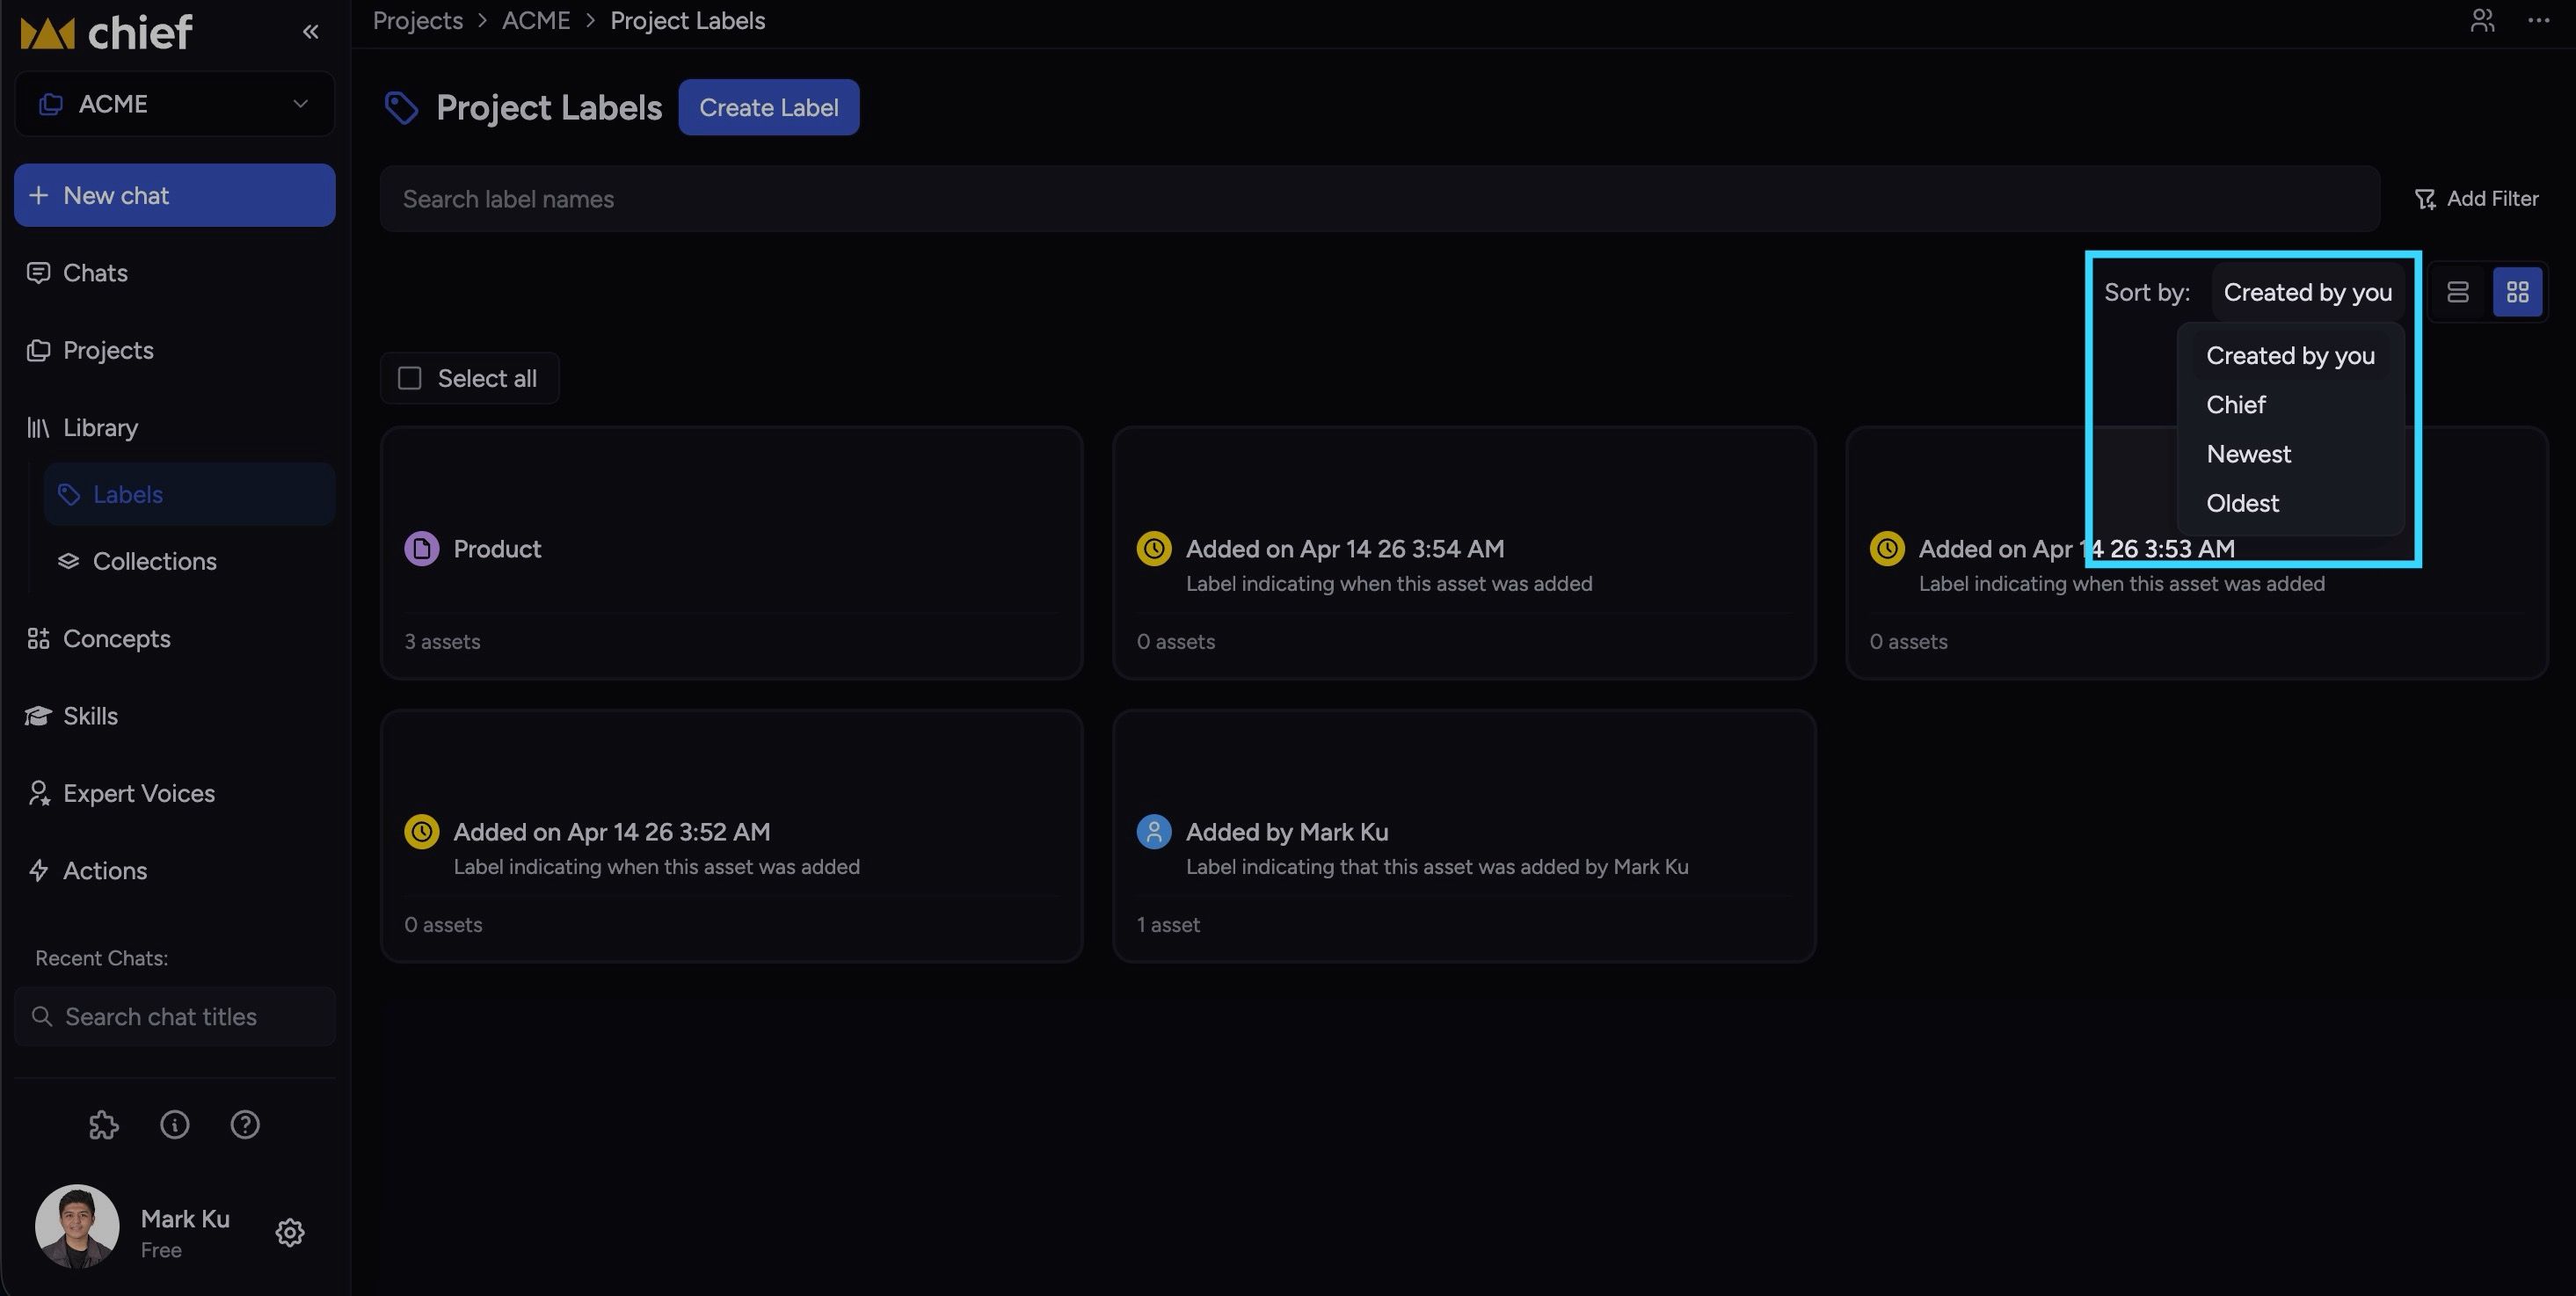The height and width of the screenshot is (1296, 2576).
Task: Focus the Search label names field
Action: 1380,199
